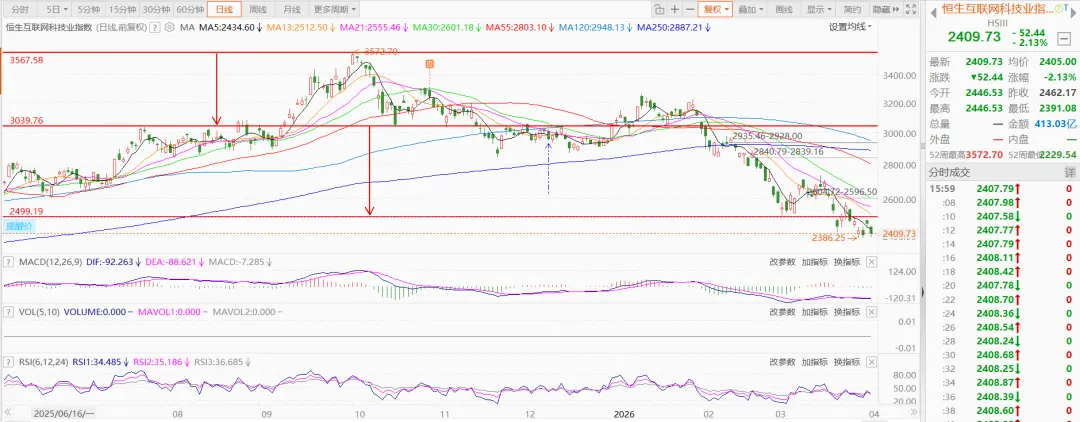Select the 日线 daily tab

click(x=224, y=10)
